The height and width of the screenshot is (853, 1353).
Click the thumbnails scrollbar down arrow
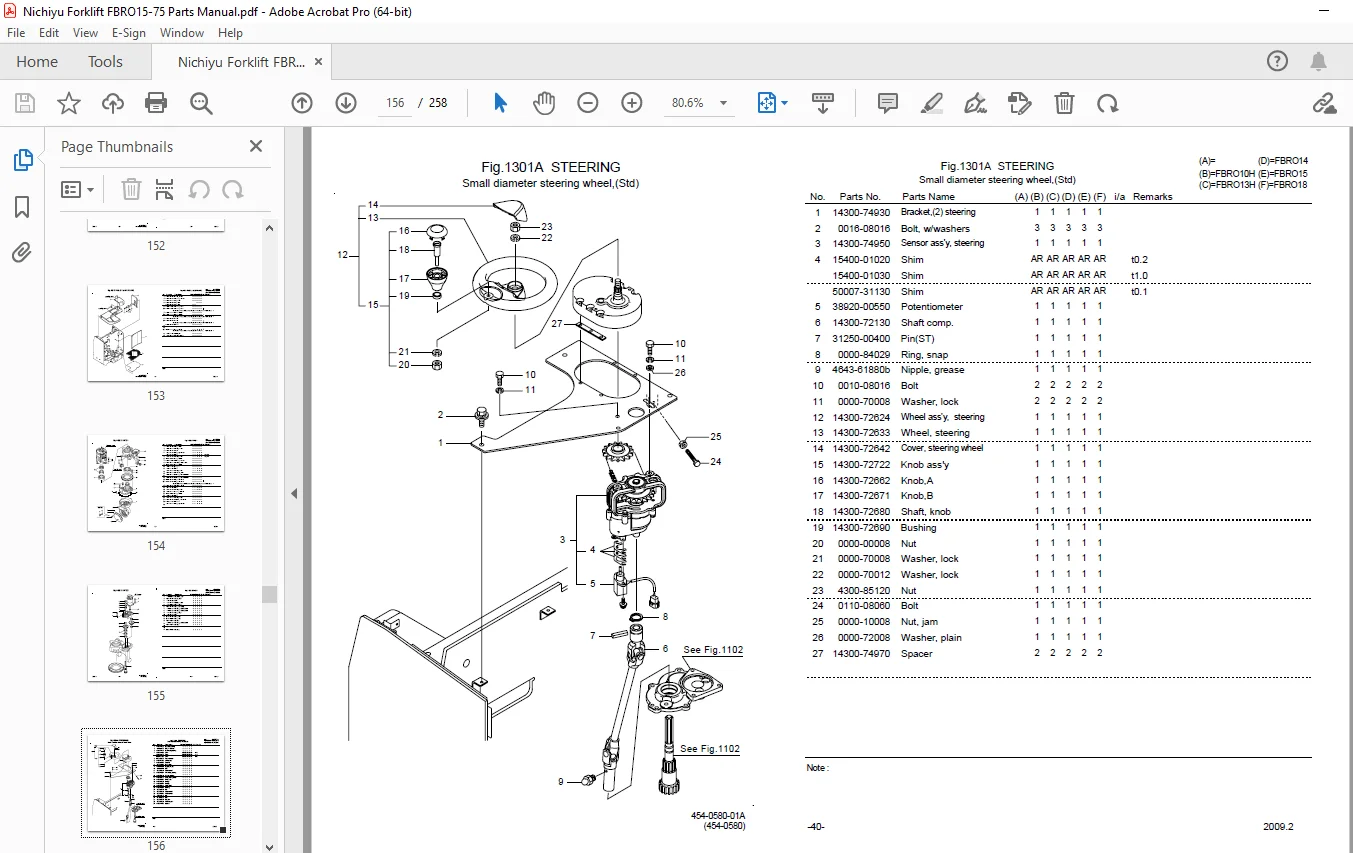(269, 845)
